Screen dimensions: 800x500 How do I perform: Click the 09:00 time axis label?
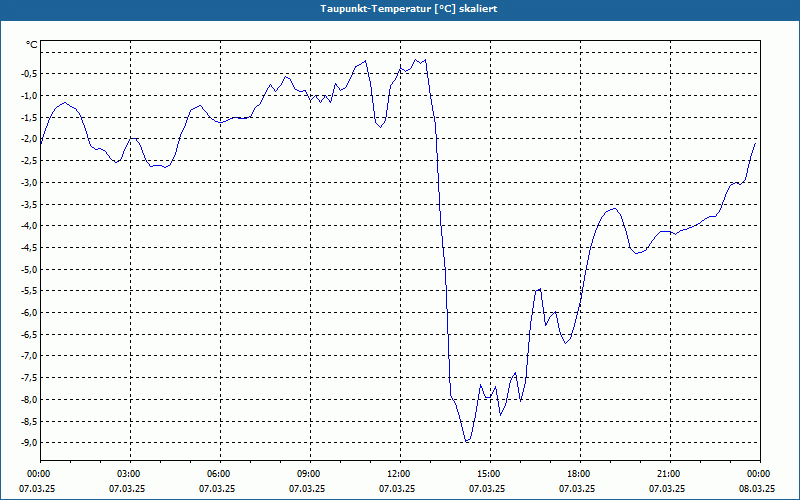point(310,474)
